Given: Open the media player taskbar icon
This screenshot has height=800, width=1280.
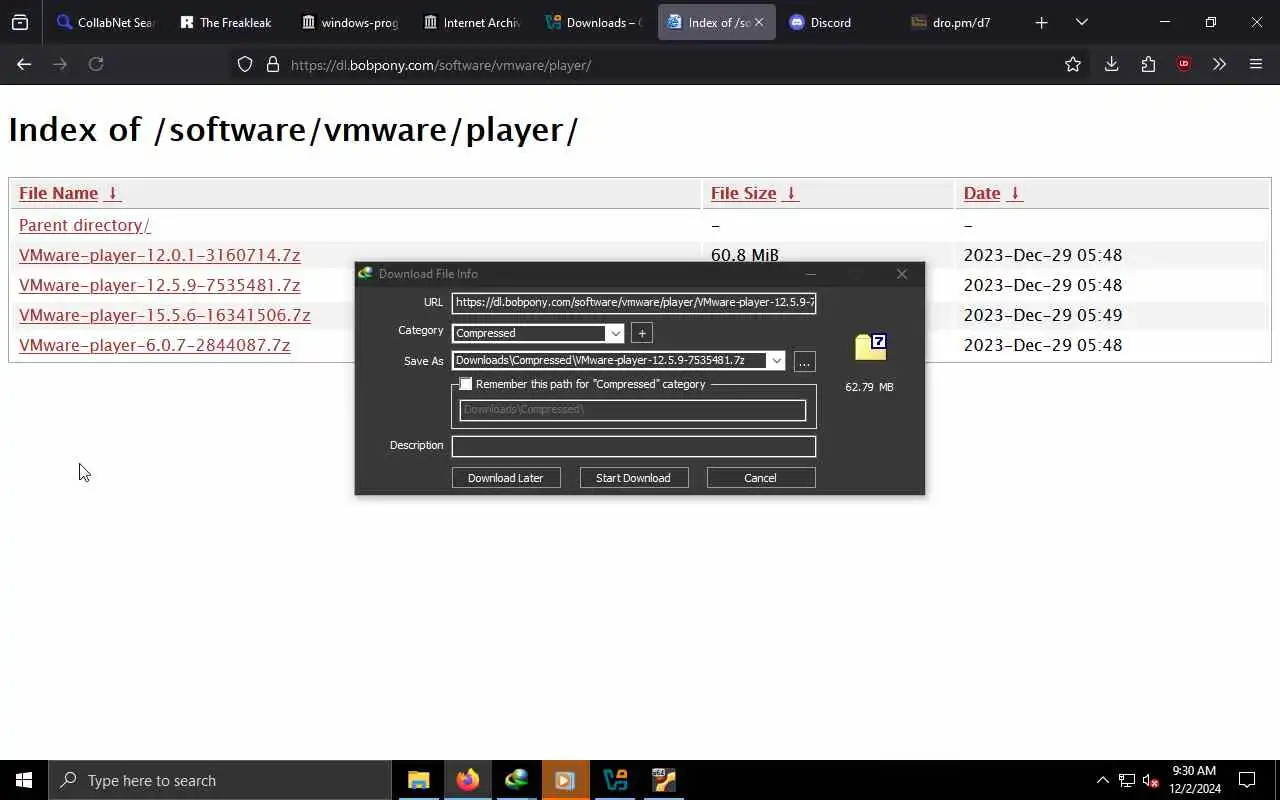Looking at the screenshot, I should 565,780.
